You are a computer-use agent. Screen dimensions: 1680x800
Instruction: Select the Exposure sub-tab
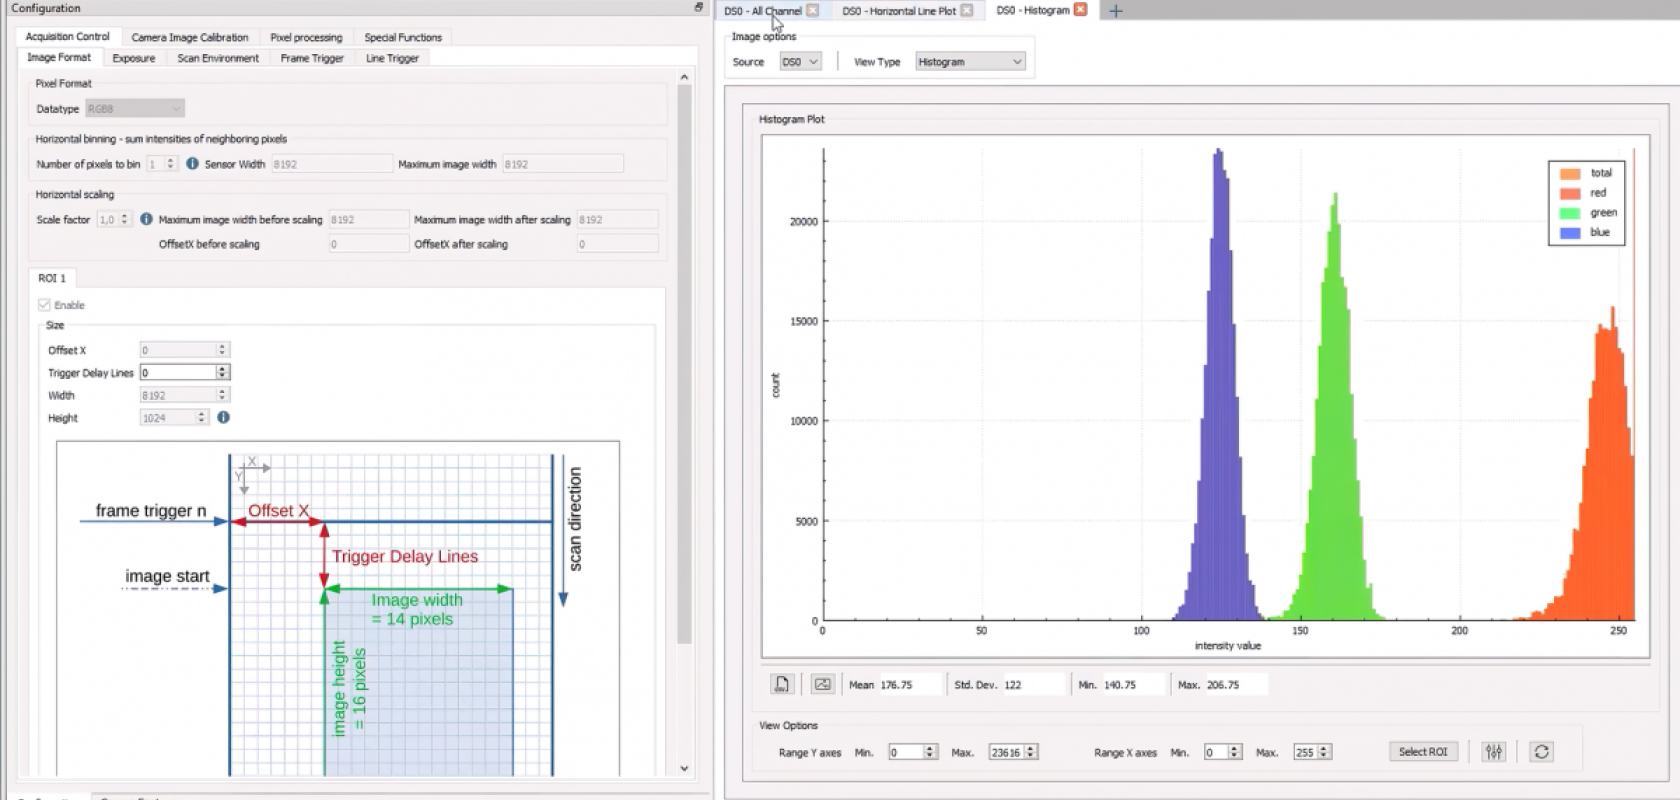click(134, 58)
